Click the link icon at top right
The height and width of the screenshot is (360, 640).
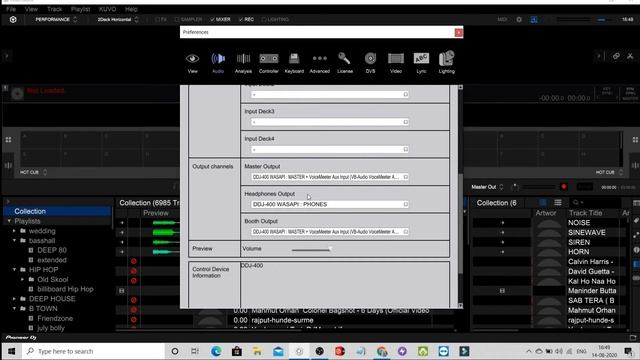(x=616, y=56)
